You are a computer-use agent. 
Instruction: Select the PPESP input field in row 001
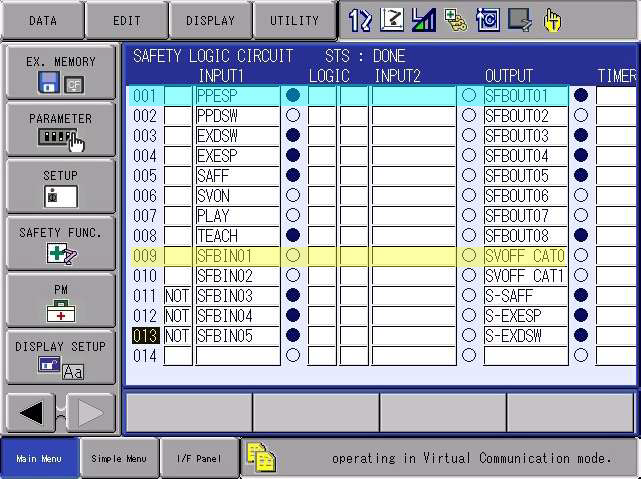coord(238,96)
